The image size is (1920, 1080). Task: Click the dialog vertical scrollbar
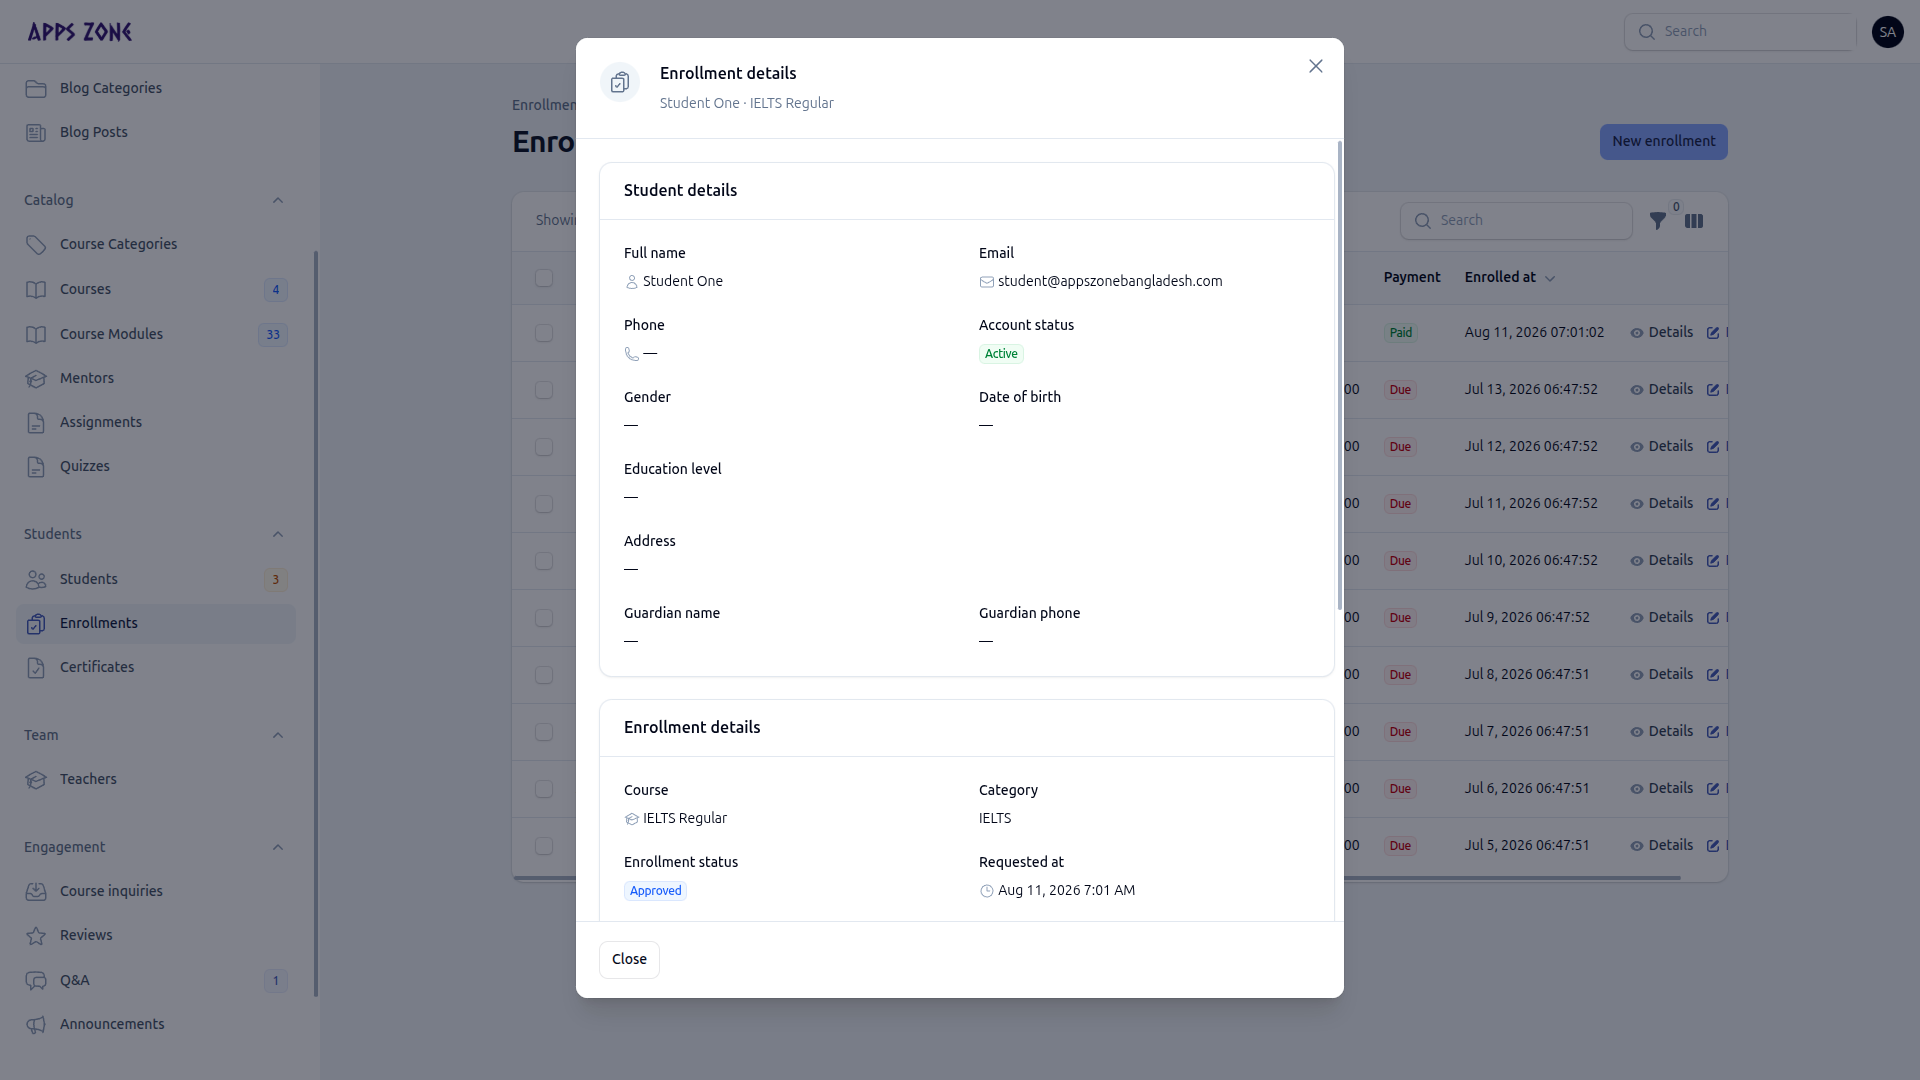(1340, 375)
